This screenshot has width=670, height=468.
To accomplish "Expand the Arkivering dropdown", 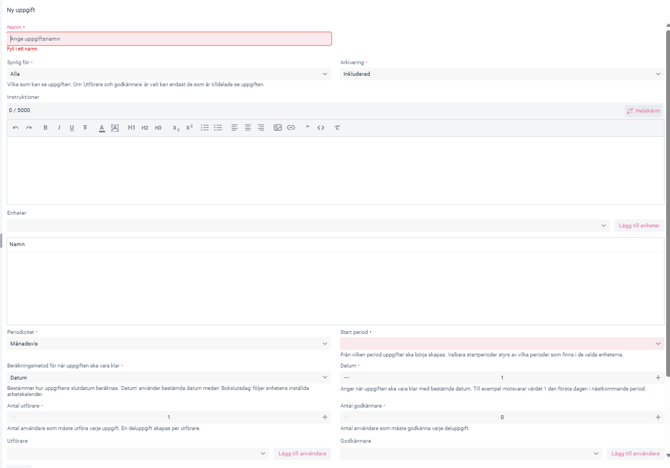I will pos(501,74).
